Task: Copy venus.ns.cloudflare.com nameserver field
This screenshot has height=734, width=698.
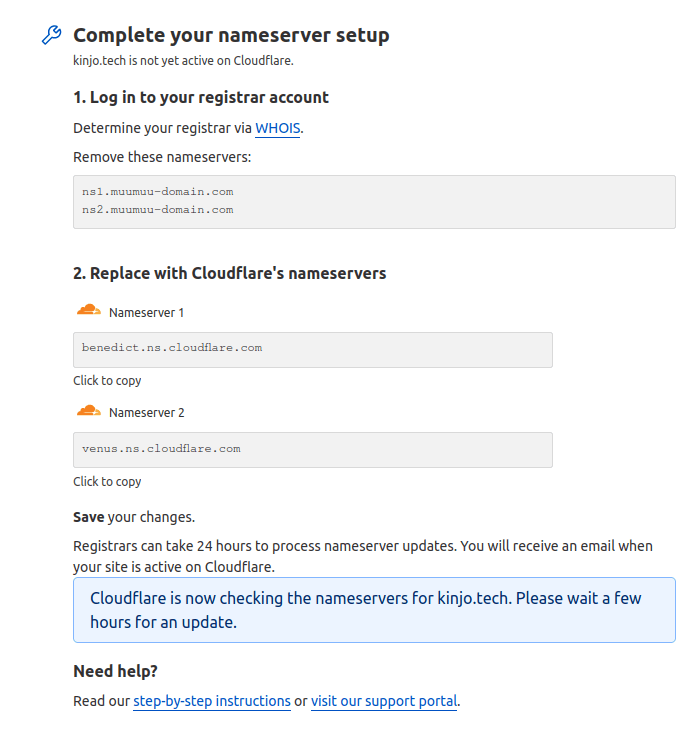Action: coord(313,450)
